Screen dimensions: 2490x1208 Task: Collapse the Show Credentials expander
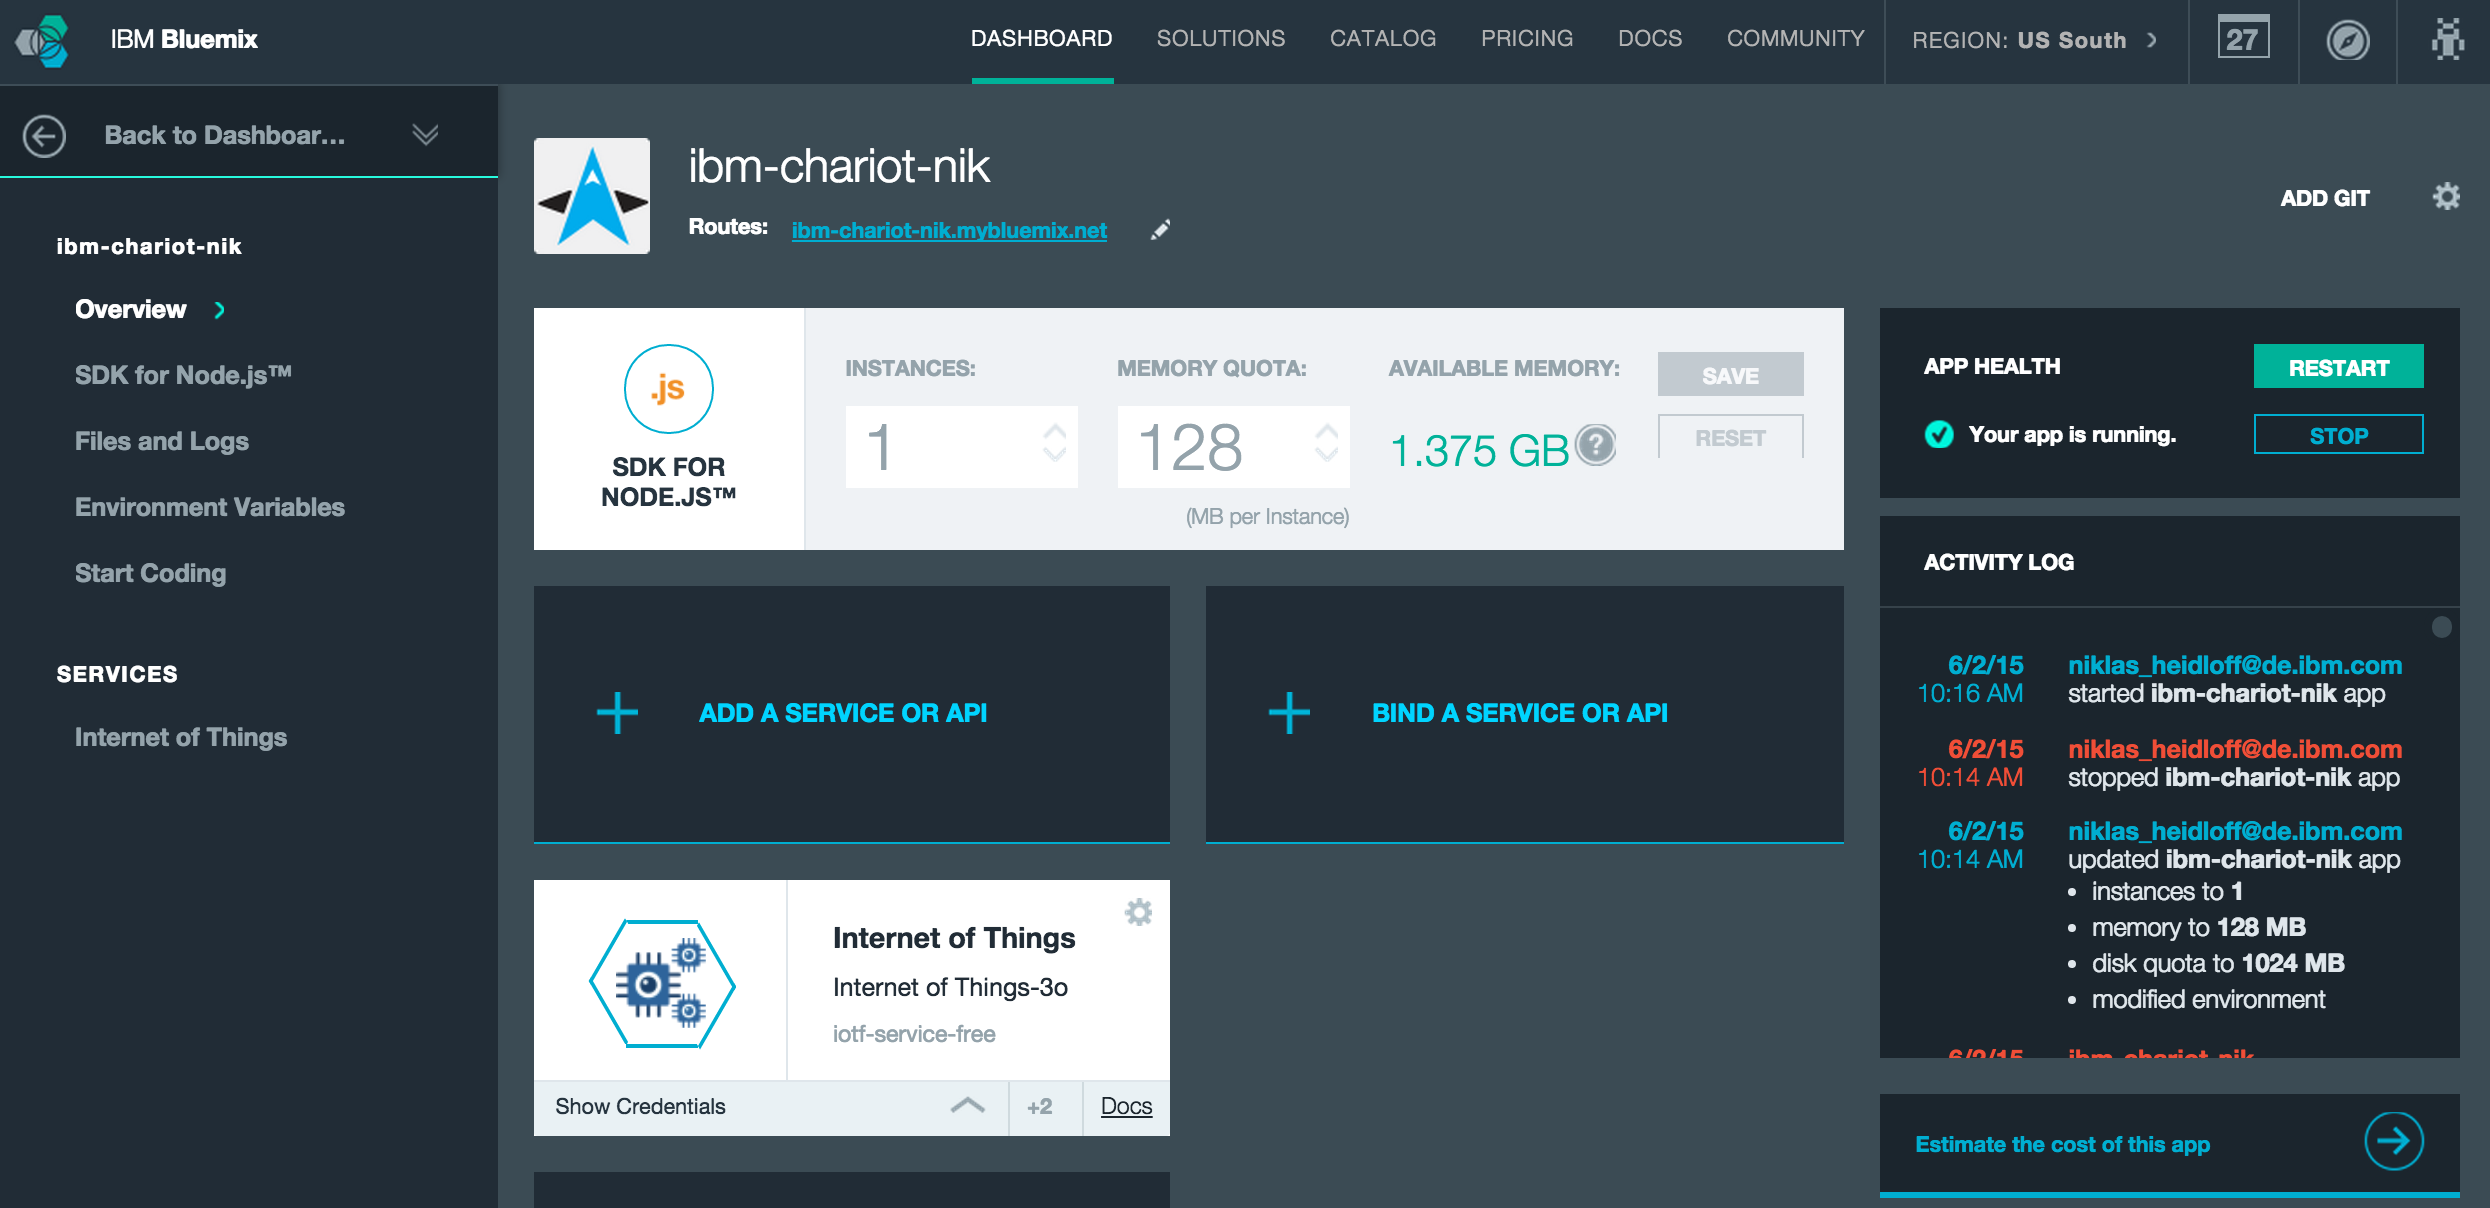pyautogui.click(x=967, y=1106)
